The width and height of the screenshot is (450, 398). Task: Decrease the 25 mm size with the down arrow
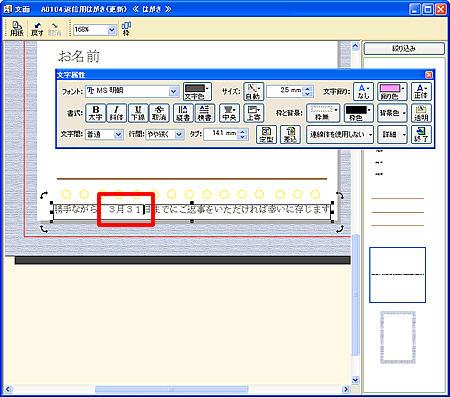(x=308, y=94)
